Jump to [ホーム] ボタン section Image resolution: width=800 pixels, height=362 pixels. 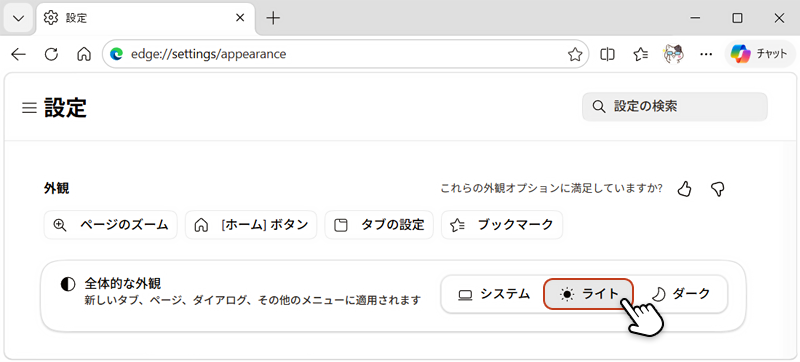(x=251, y=225)
